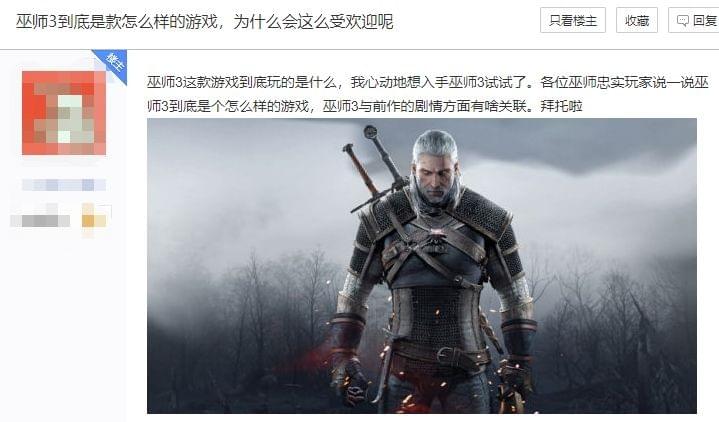Open the blurred username under the avatar
The height and width of the screenshot is (422, 719).
tap(64, 185)
